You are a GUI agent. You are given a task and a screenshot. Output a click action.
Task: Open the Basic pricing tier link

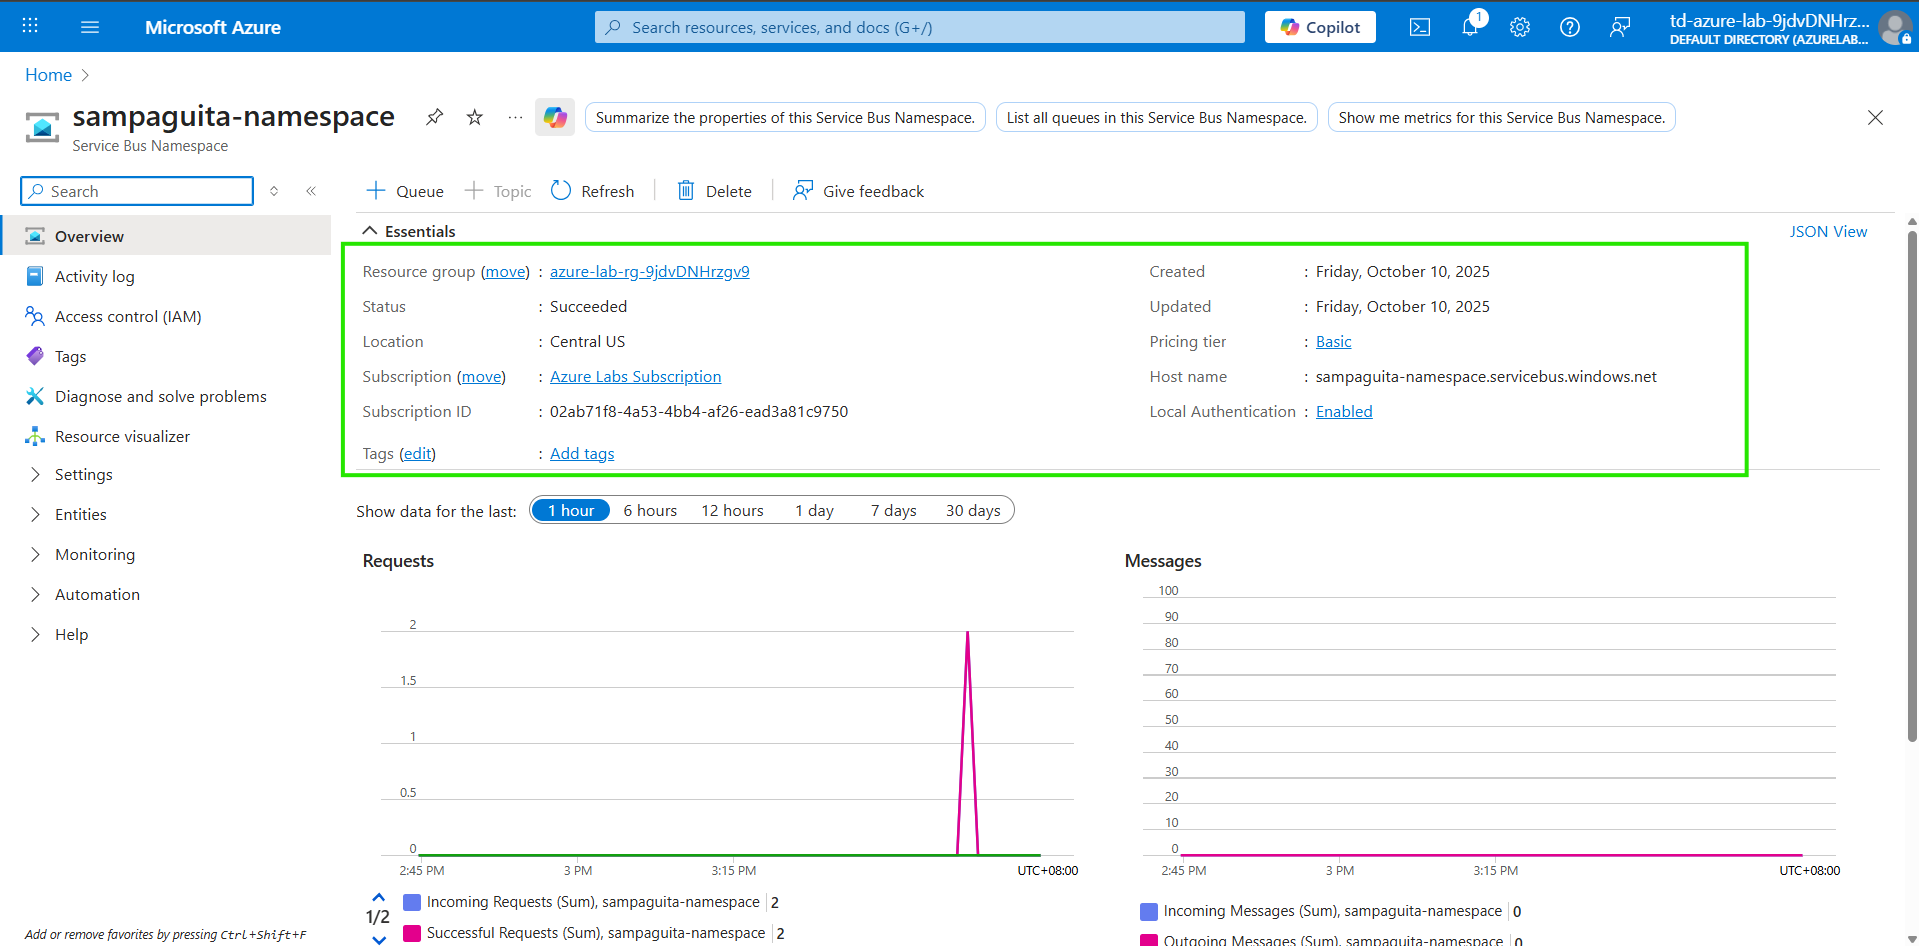click(x=1333, y=341)
